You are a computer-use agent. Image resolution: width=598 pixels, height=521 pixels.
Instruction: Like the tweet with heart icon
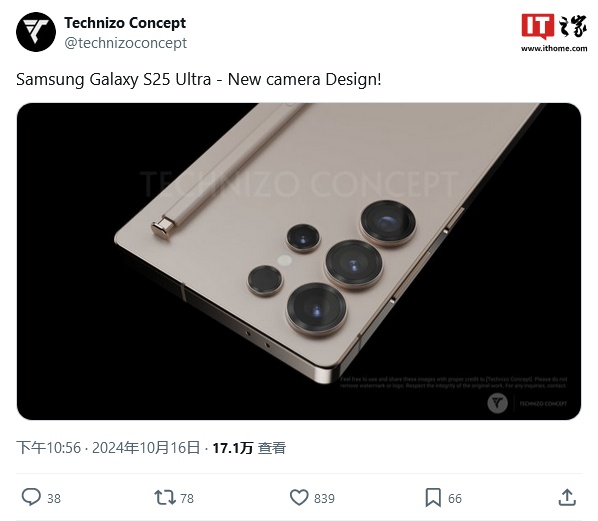click(299, 497)
